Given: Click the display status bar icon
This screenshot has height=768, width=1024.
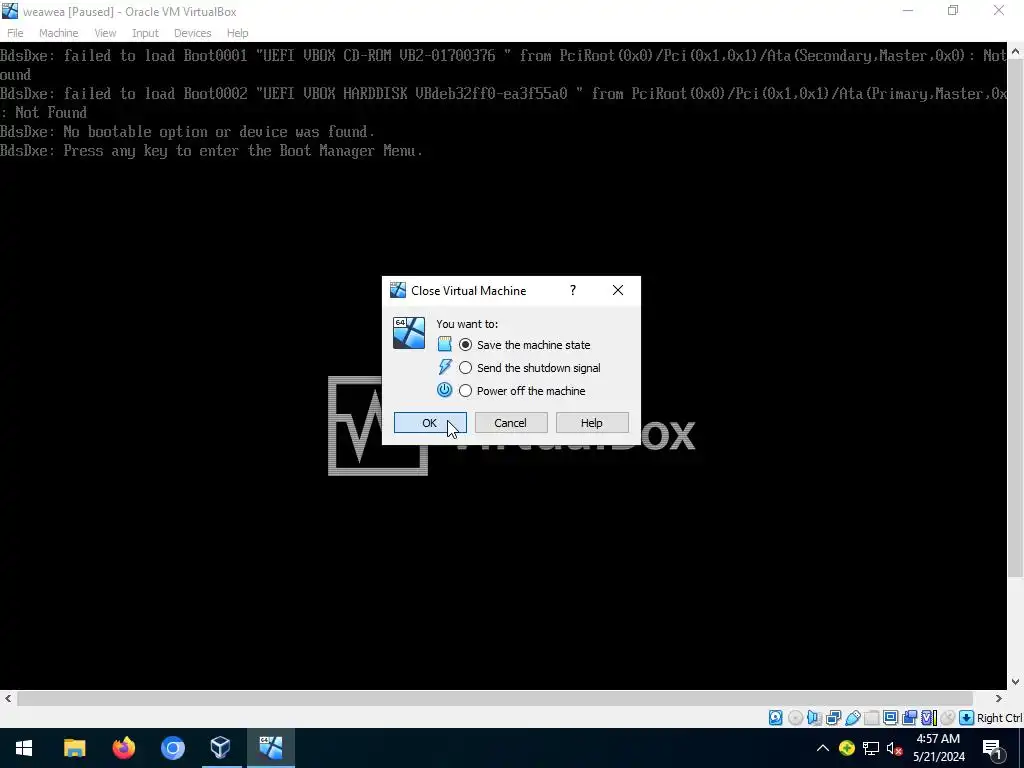Looking at the screenshot, I should point(890,718).
